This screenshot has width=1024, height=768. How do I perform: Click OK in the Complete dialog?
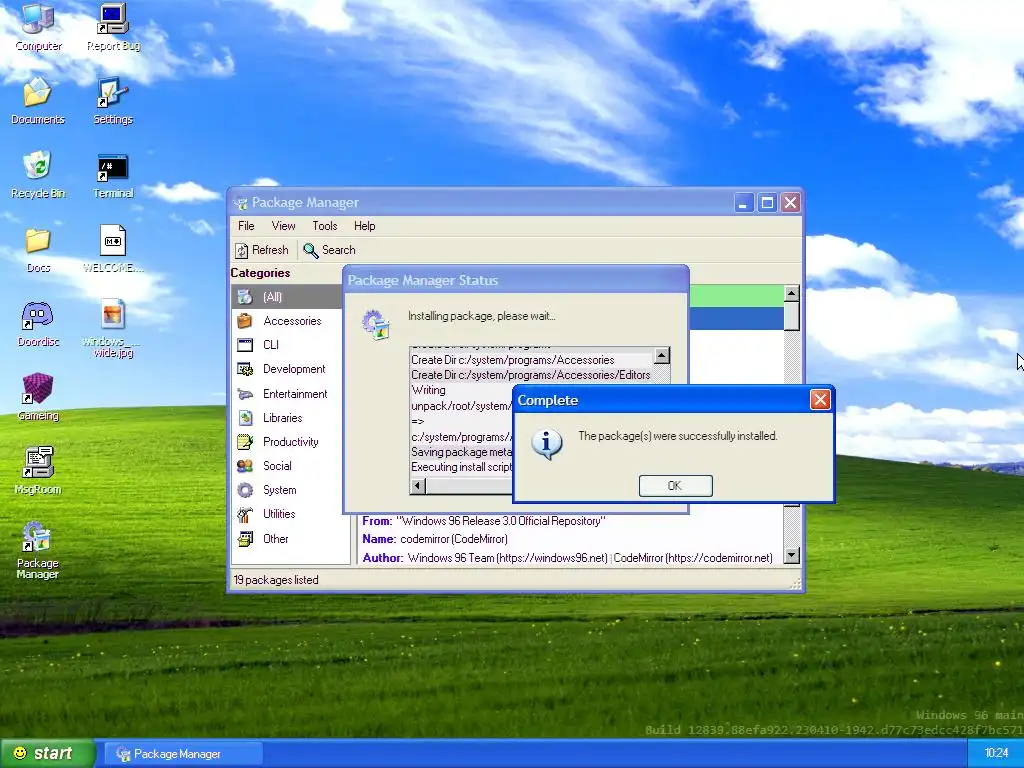tap(675, 485)
